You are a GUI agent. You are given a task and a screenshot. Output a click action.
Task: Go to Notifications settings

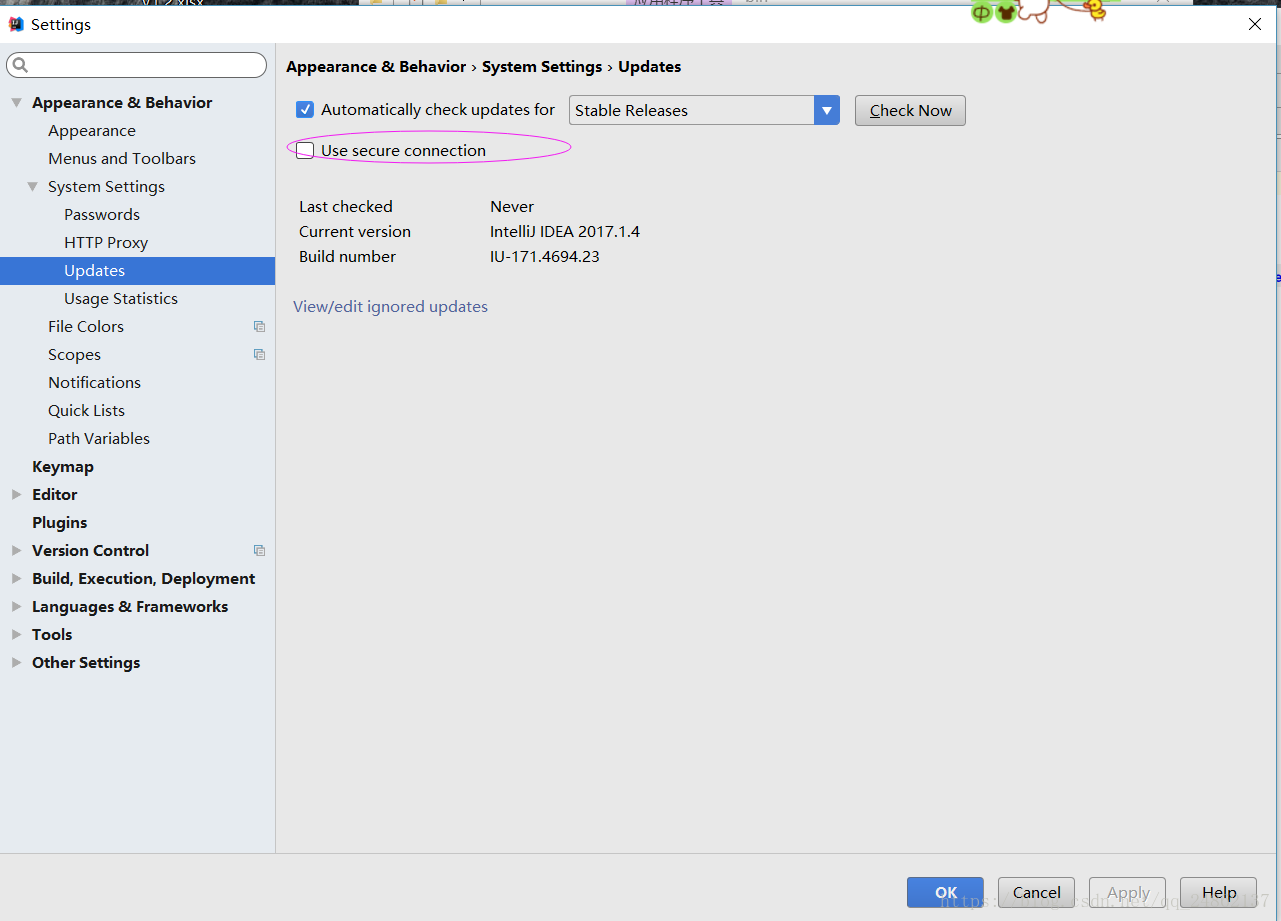(x=94, y=383)
